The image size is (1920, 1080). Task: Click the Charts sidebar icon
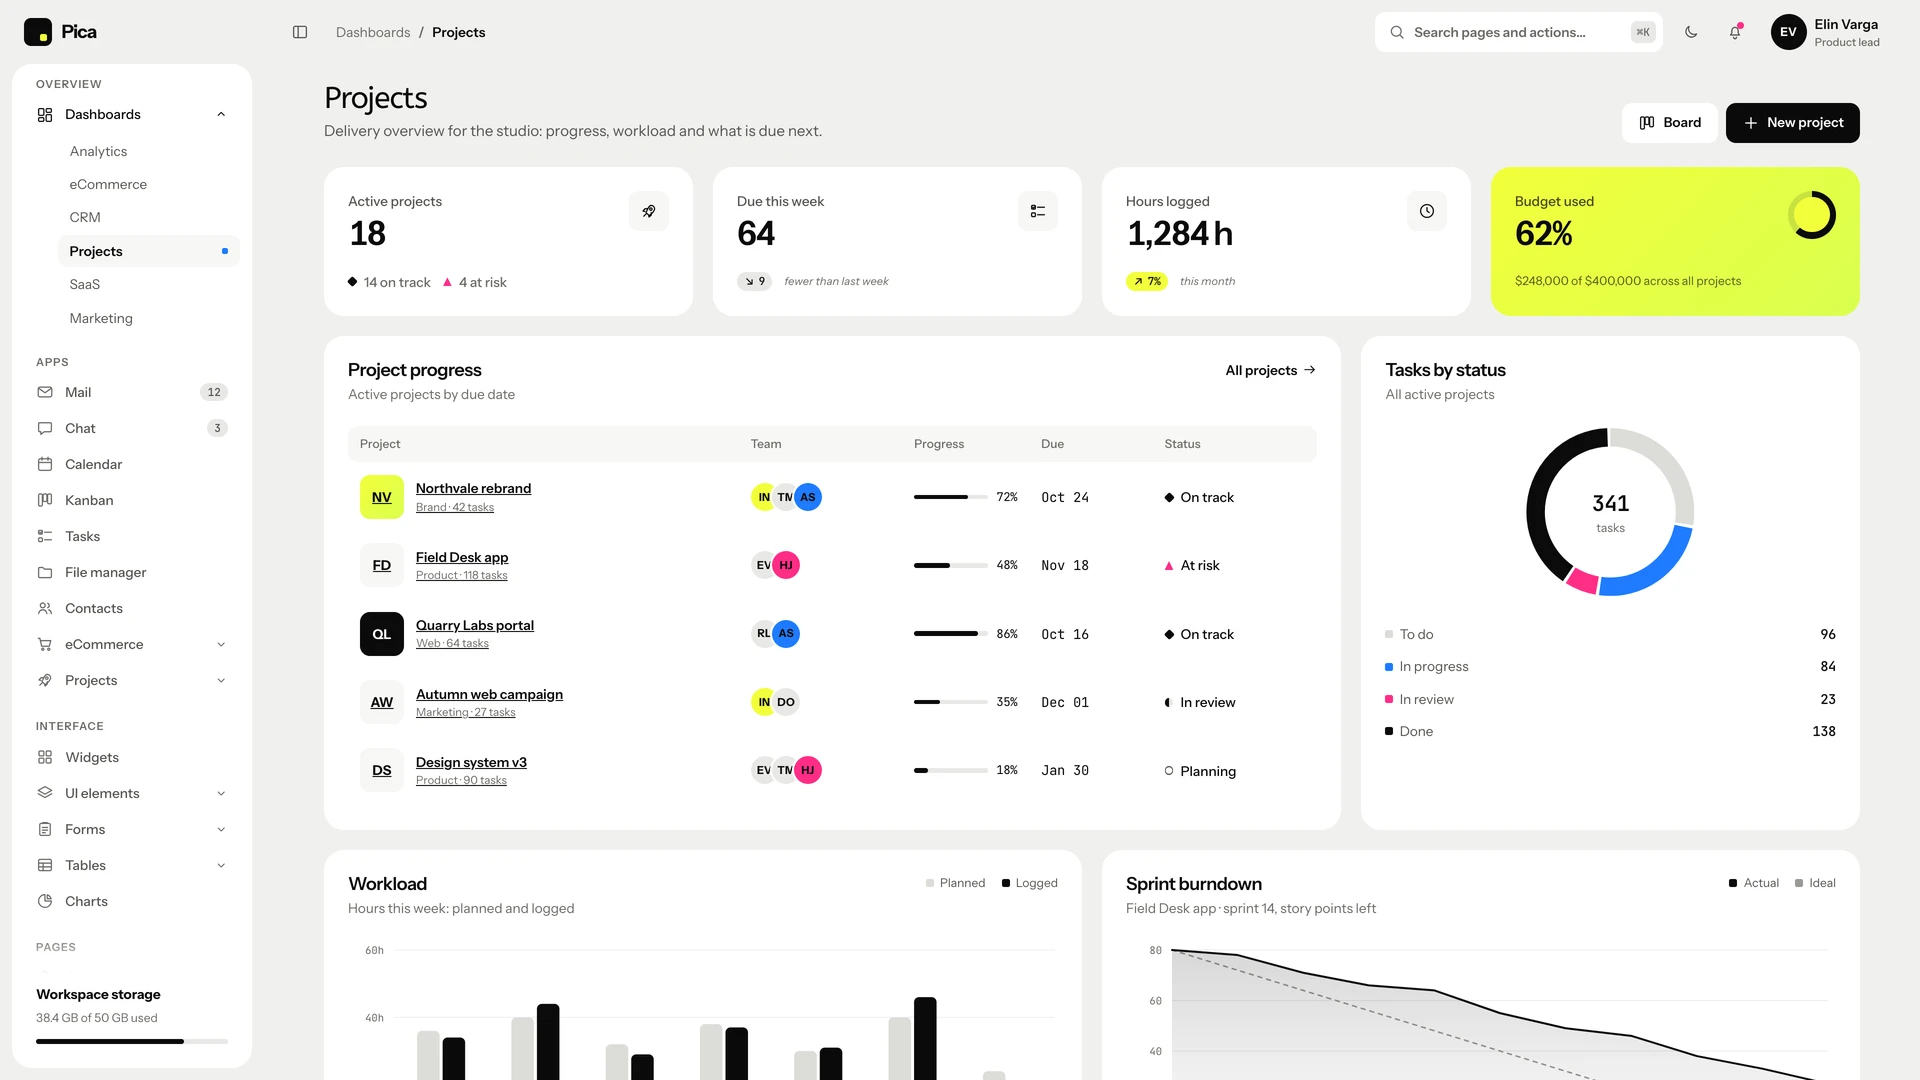(45, 901)
